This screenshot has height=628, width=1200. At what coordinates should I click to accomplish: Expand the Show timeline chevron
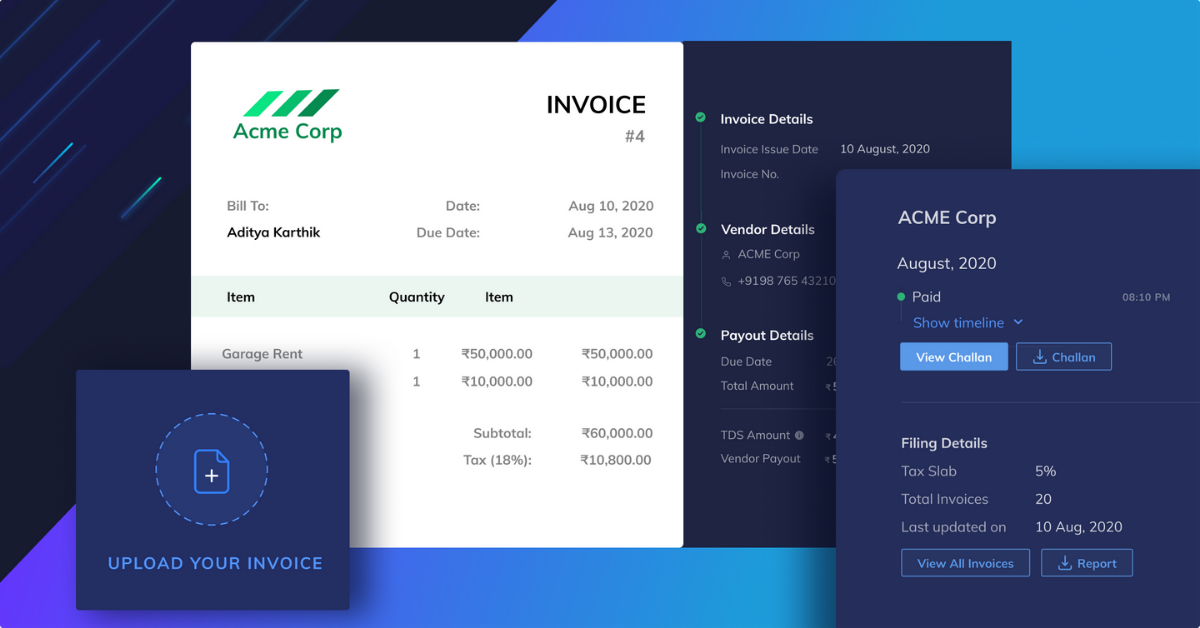1018,322
